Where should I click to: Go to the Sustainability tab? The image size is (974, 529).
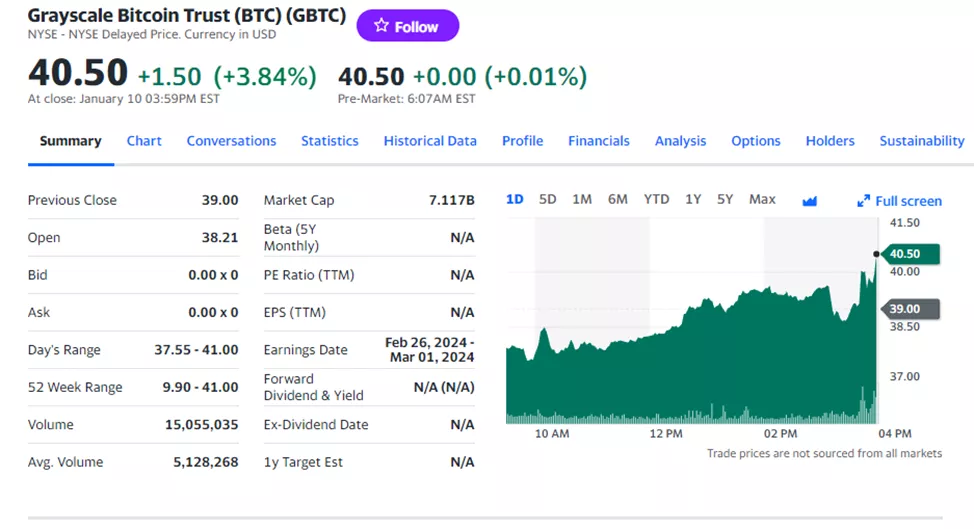[x=921, y=141]
